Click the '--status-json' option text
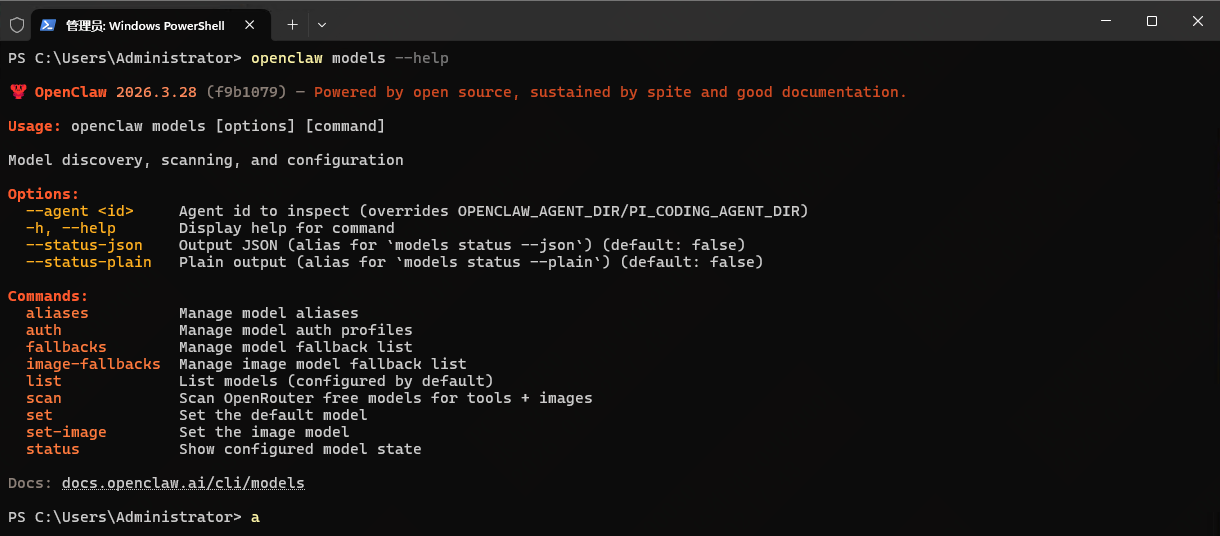Image resolution: width=1220 pixels, height=536 pixels. coord(84,245)
